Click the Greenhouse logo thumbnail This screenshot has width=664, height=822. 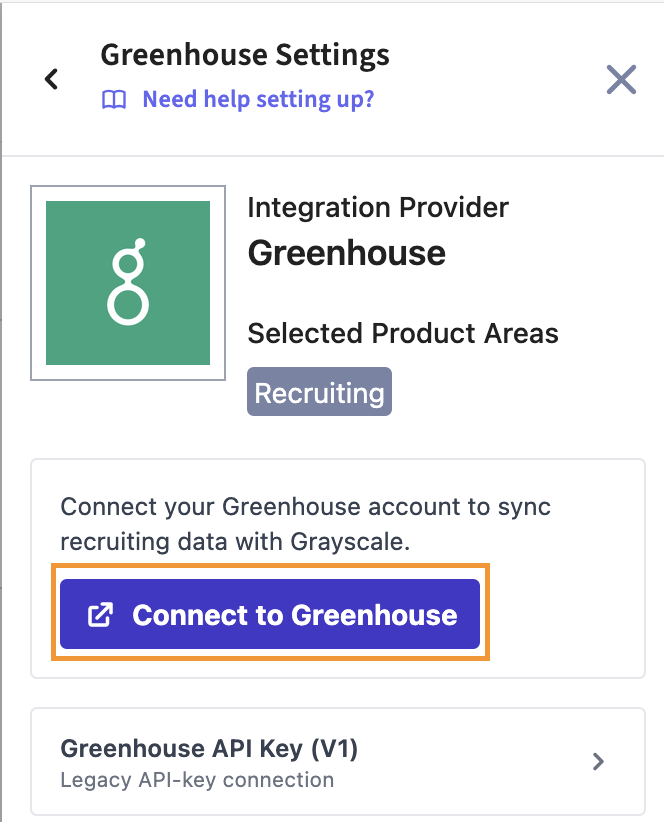coord(128,283)
